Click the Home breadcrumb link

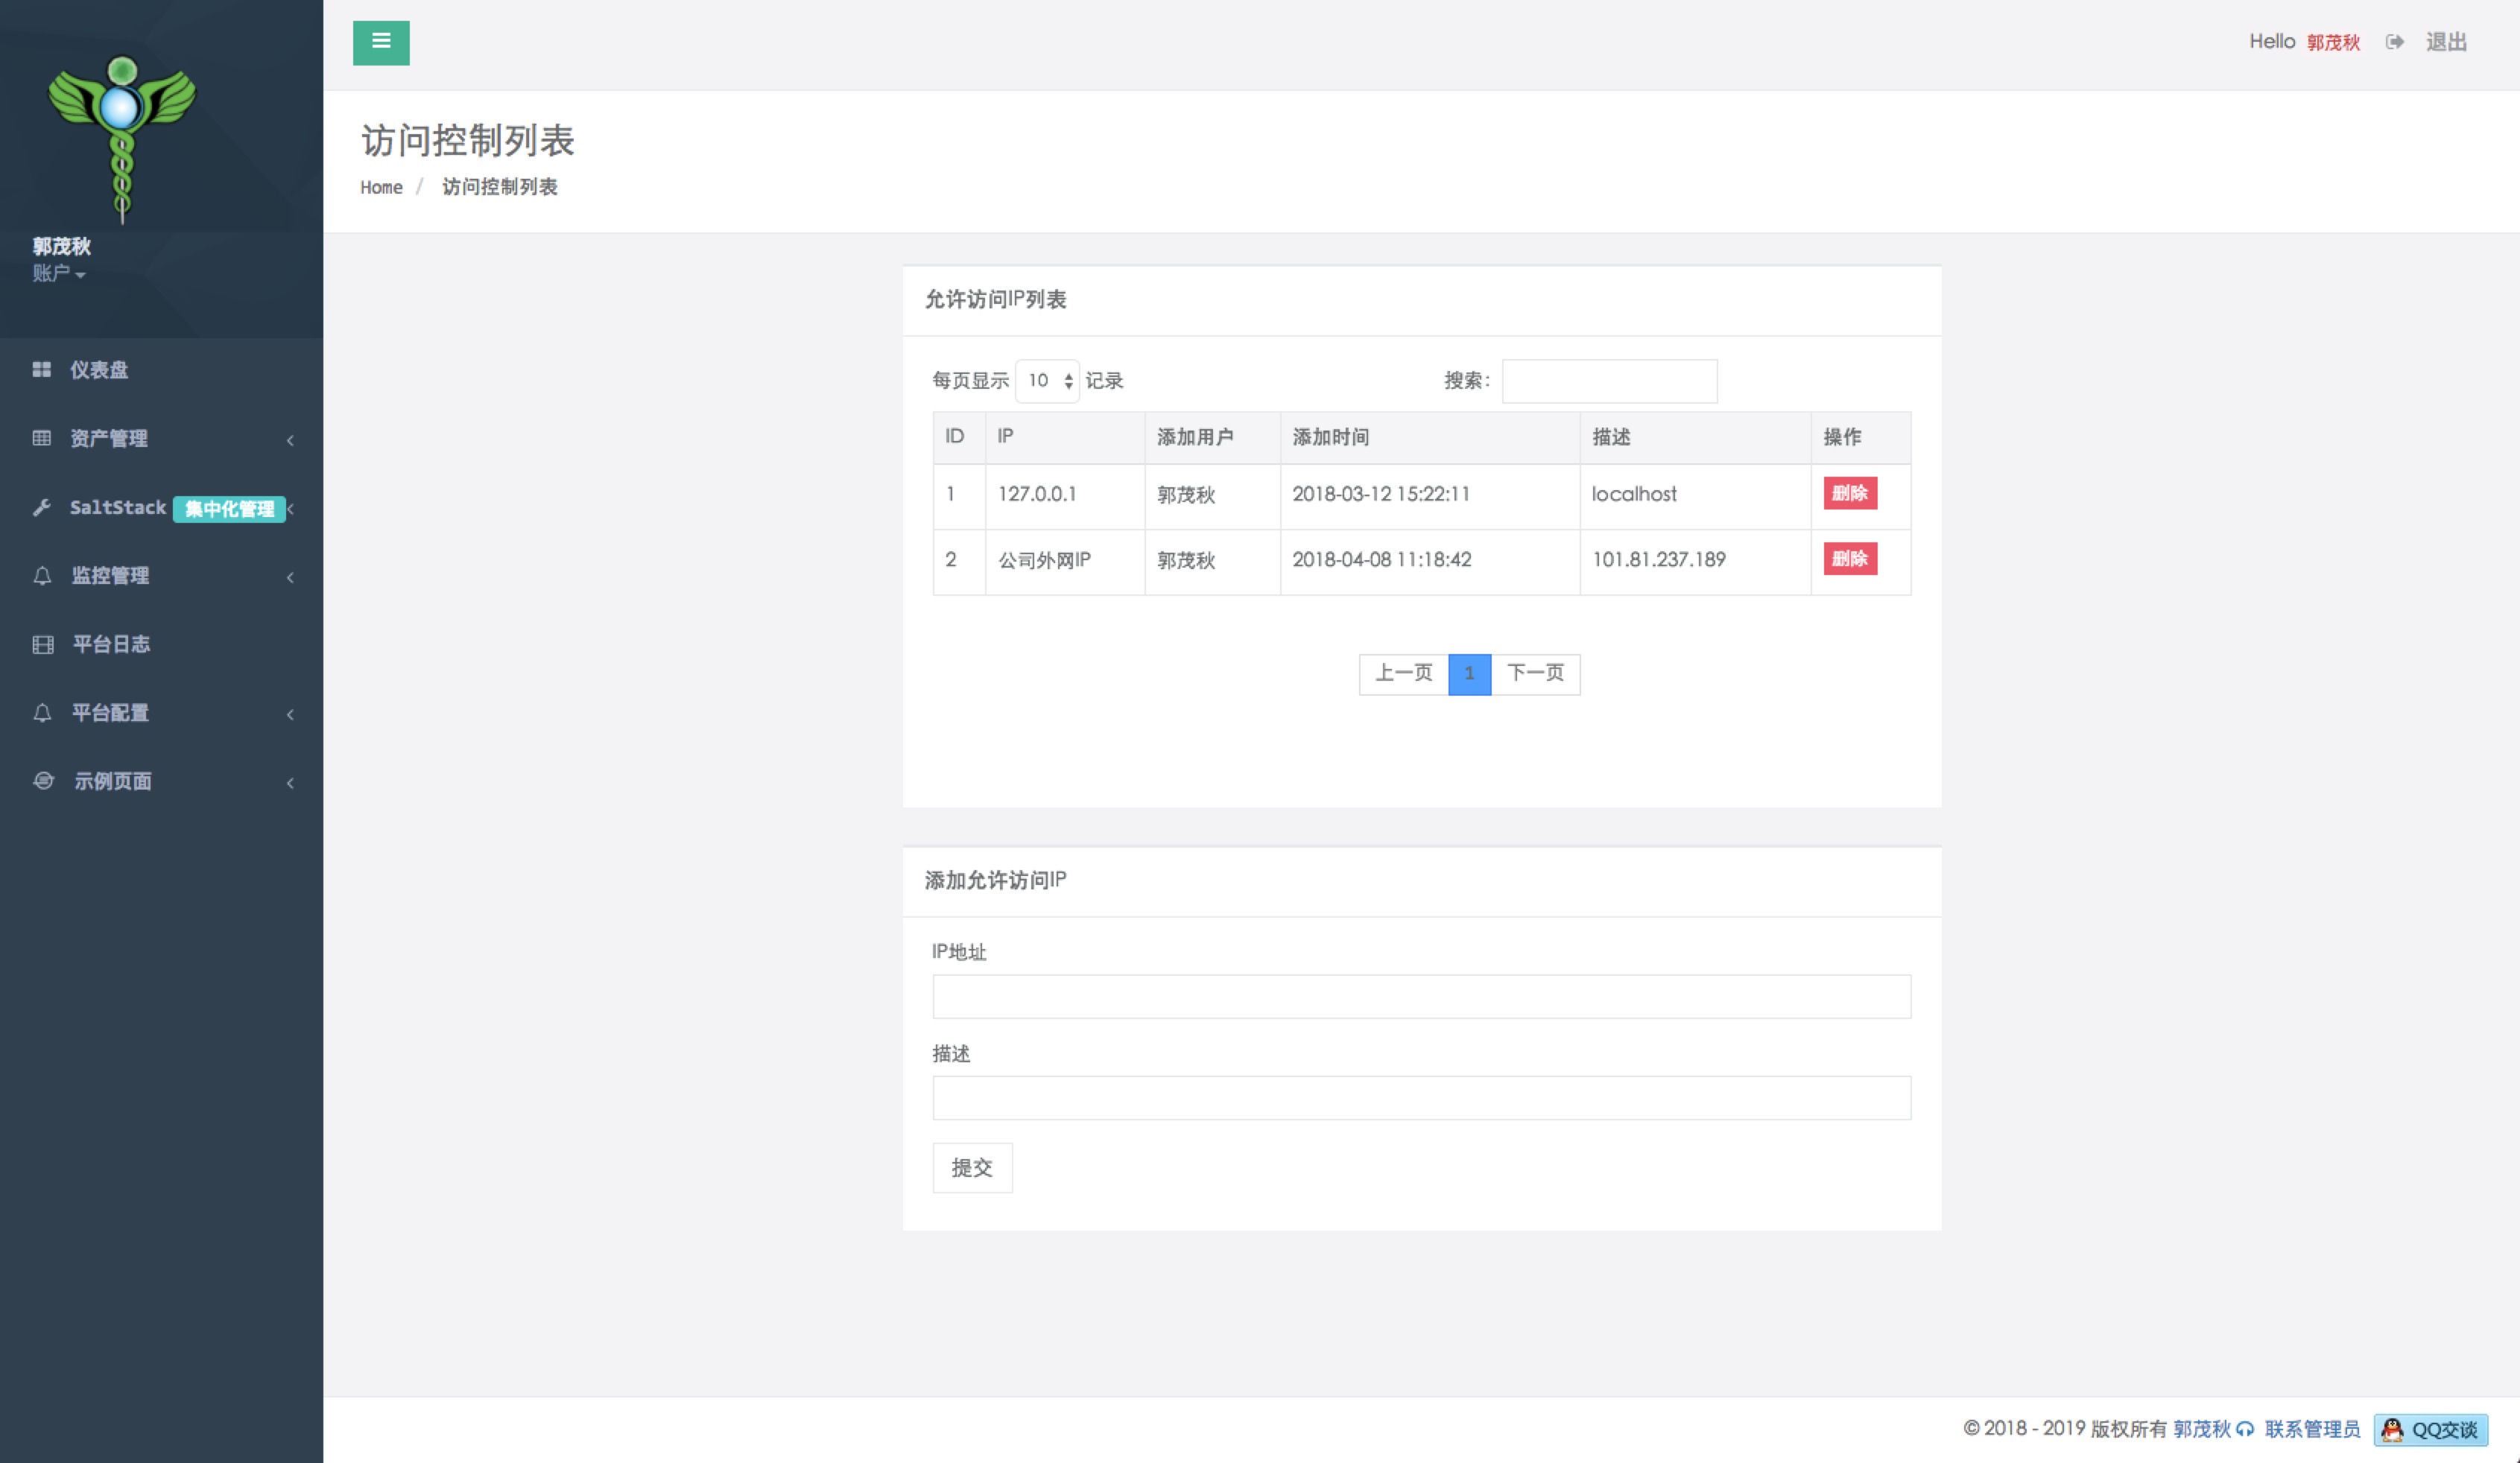[x=381, y=188]
